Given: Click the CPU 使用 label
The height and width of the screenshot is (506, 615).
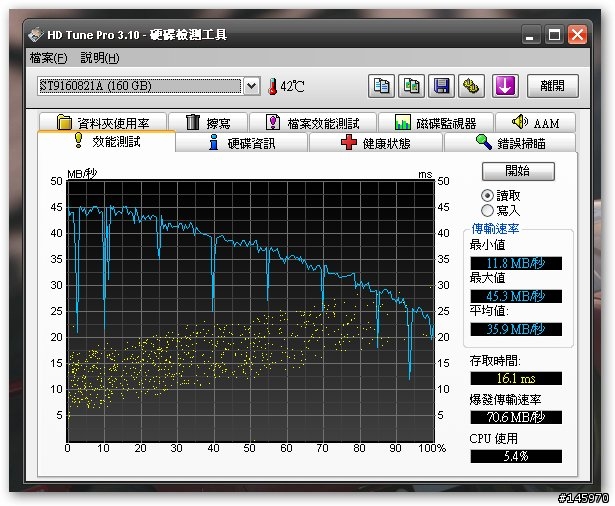Looking at the screenshot, I should [x=493, y=439].
